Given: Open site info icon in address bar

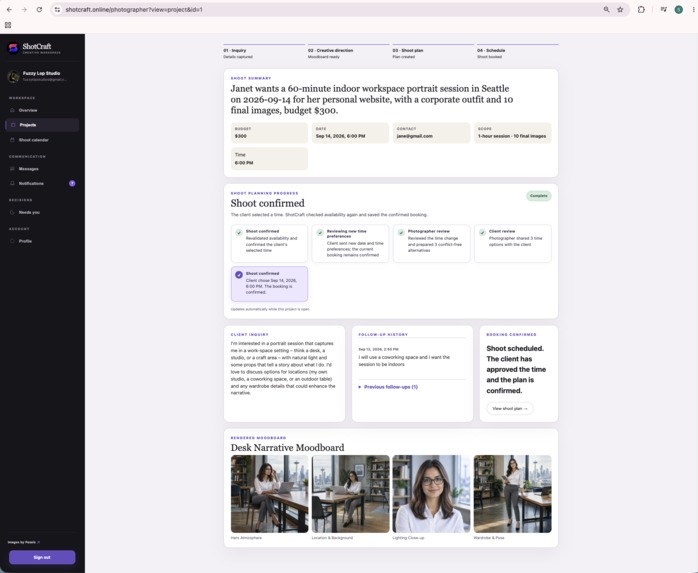Looking at the screenshot, I should click(x=57, y=9).
